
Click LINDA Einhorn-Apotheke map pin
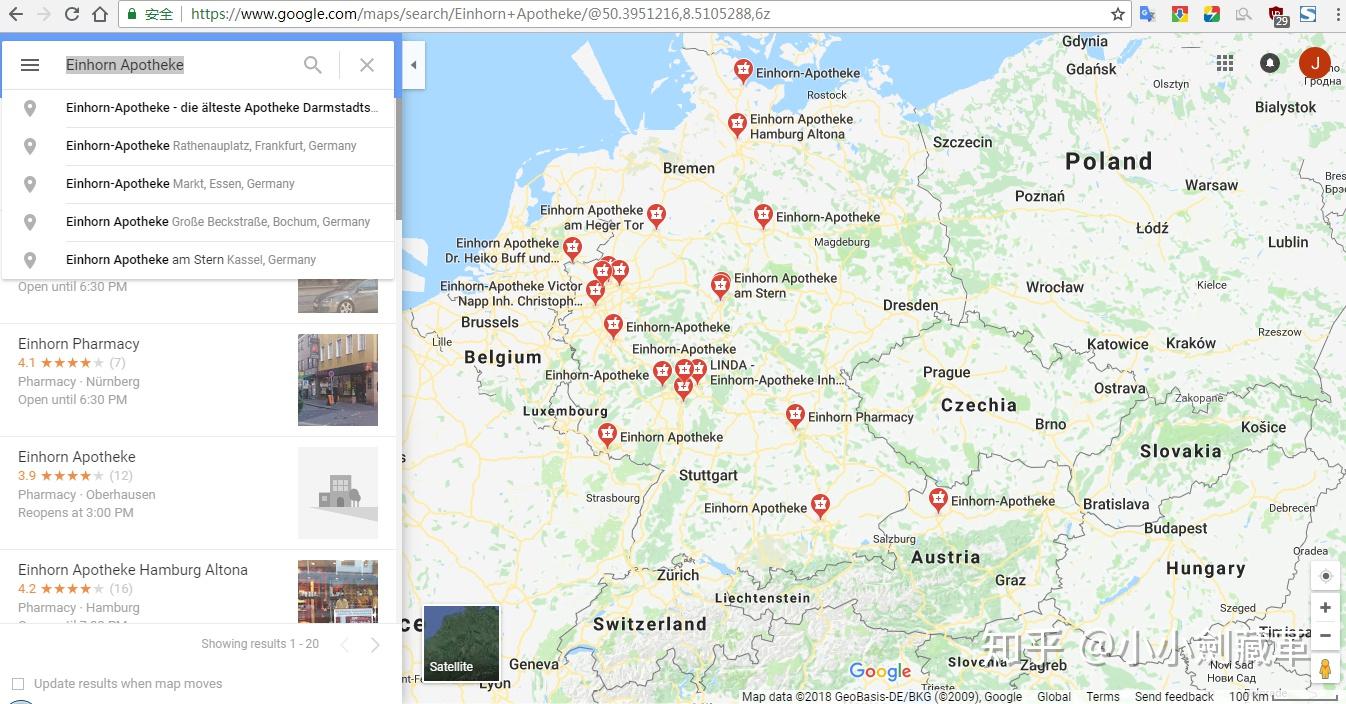point(698,371)
